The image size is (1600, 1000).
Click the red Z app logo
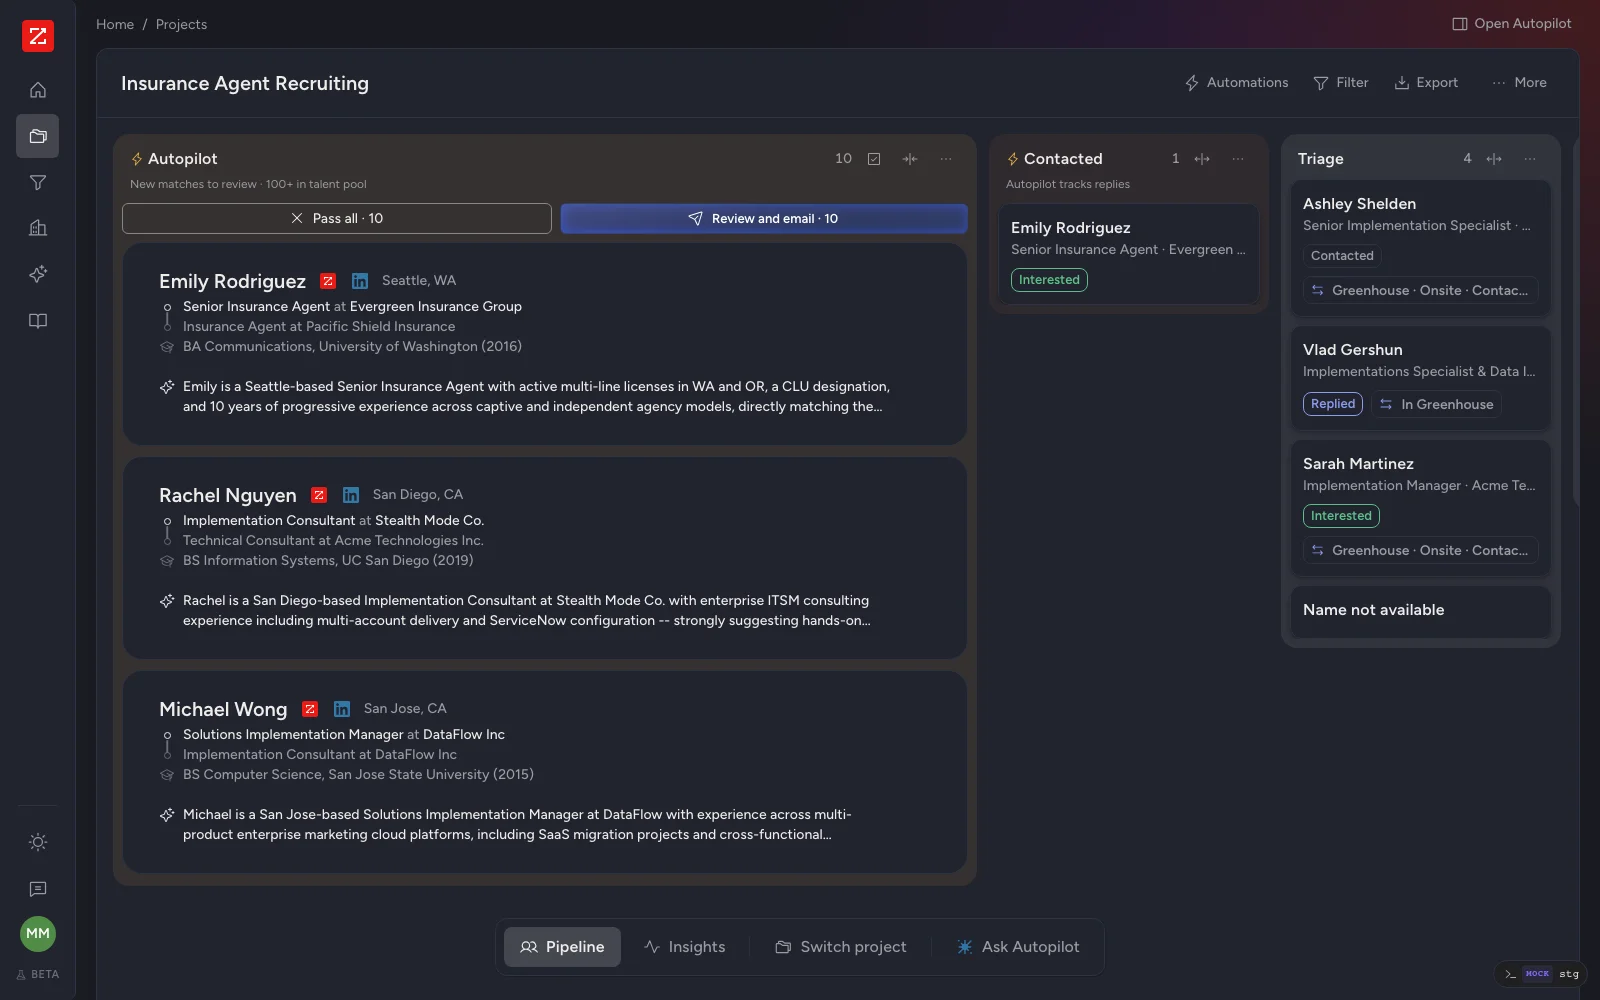[x=38, y=36]
